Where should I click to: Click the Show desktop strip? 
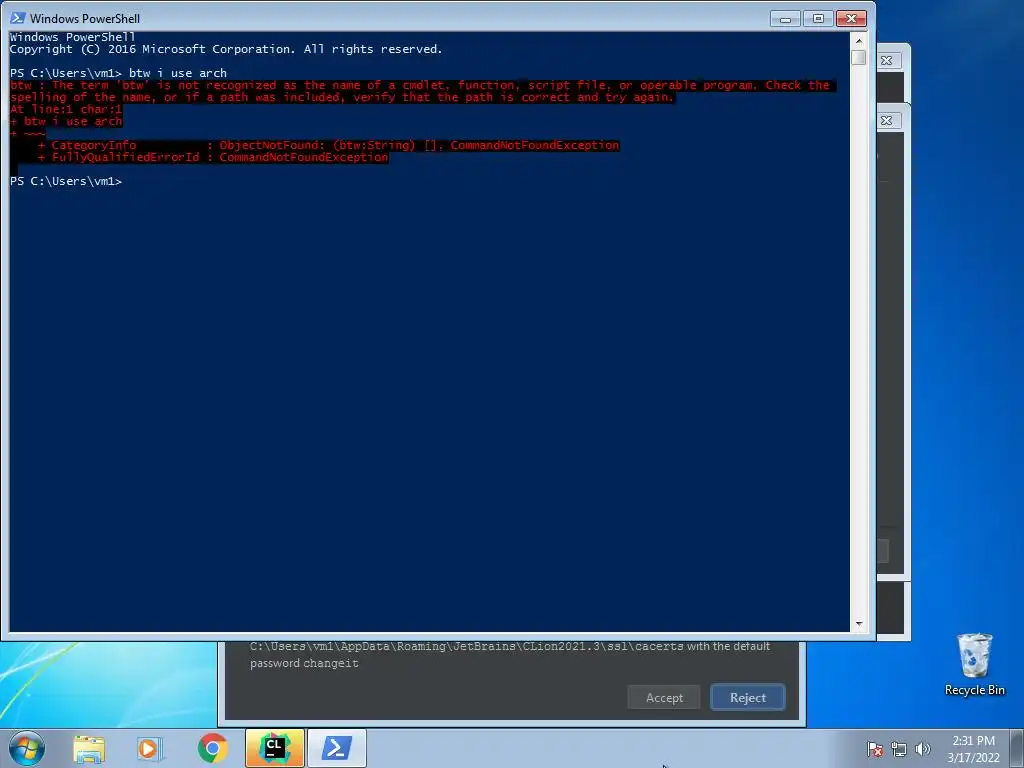pyautogui.click(x=1017, y=748)
